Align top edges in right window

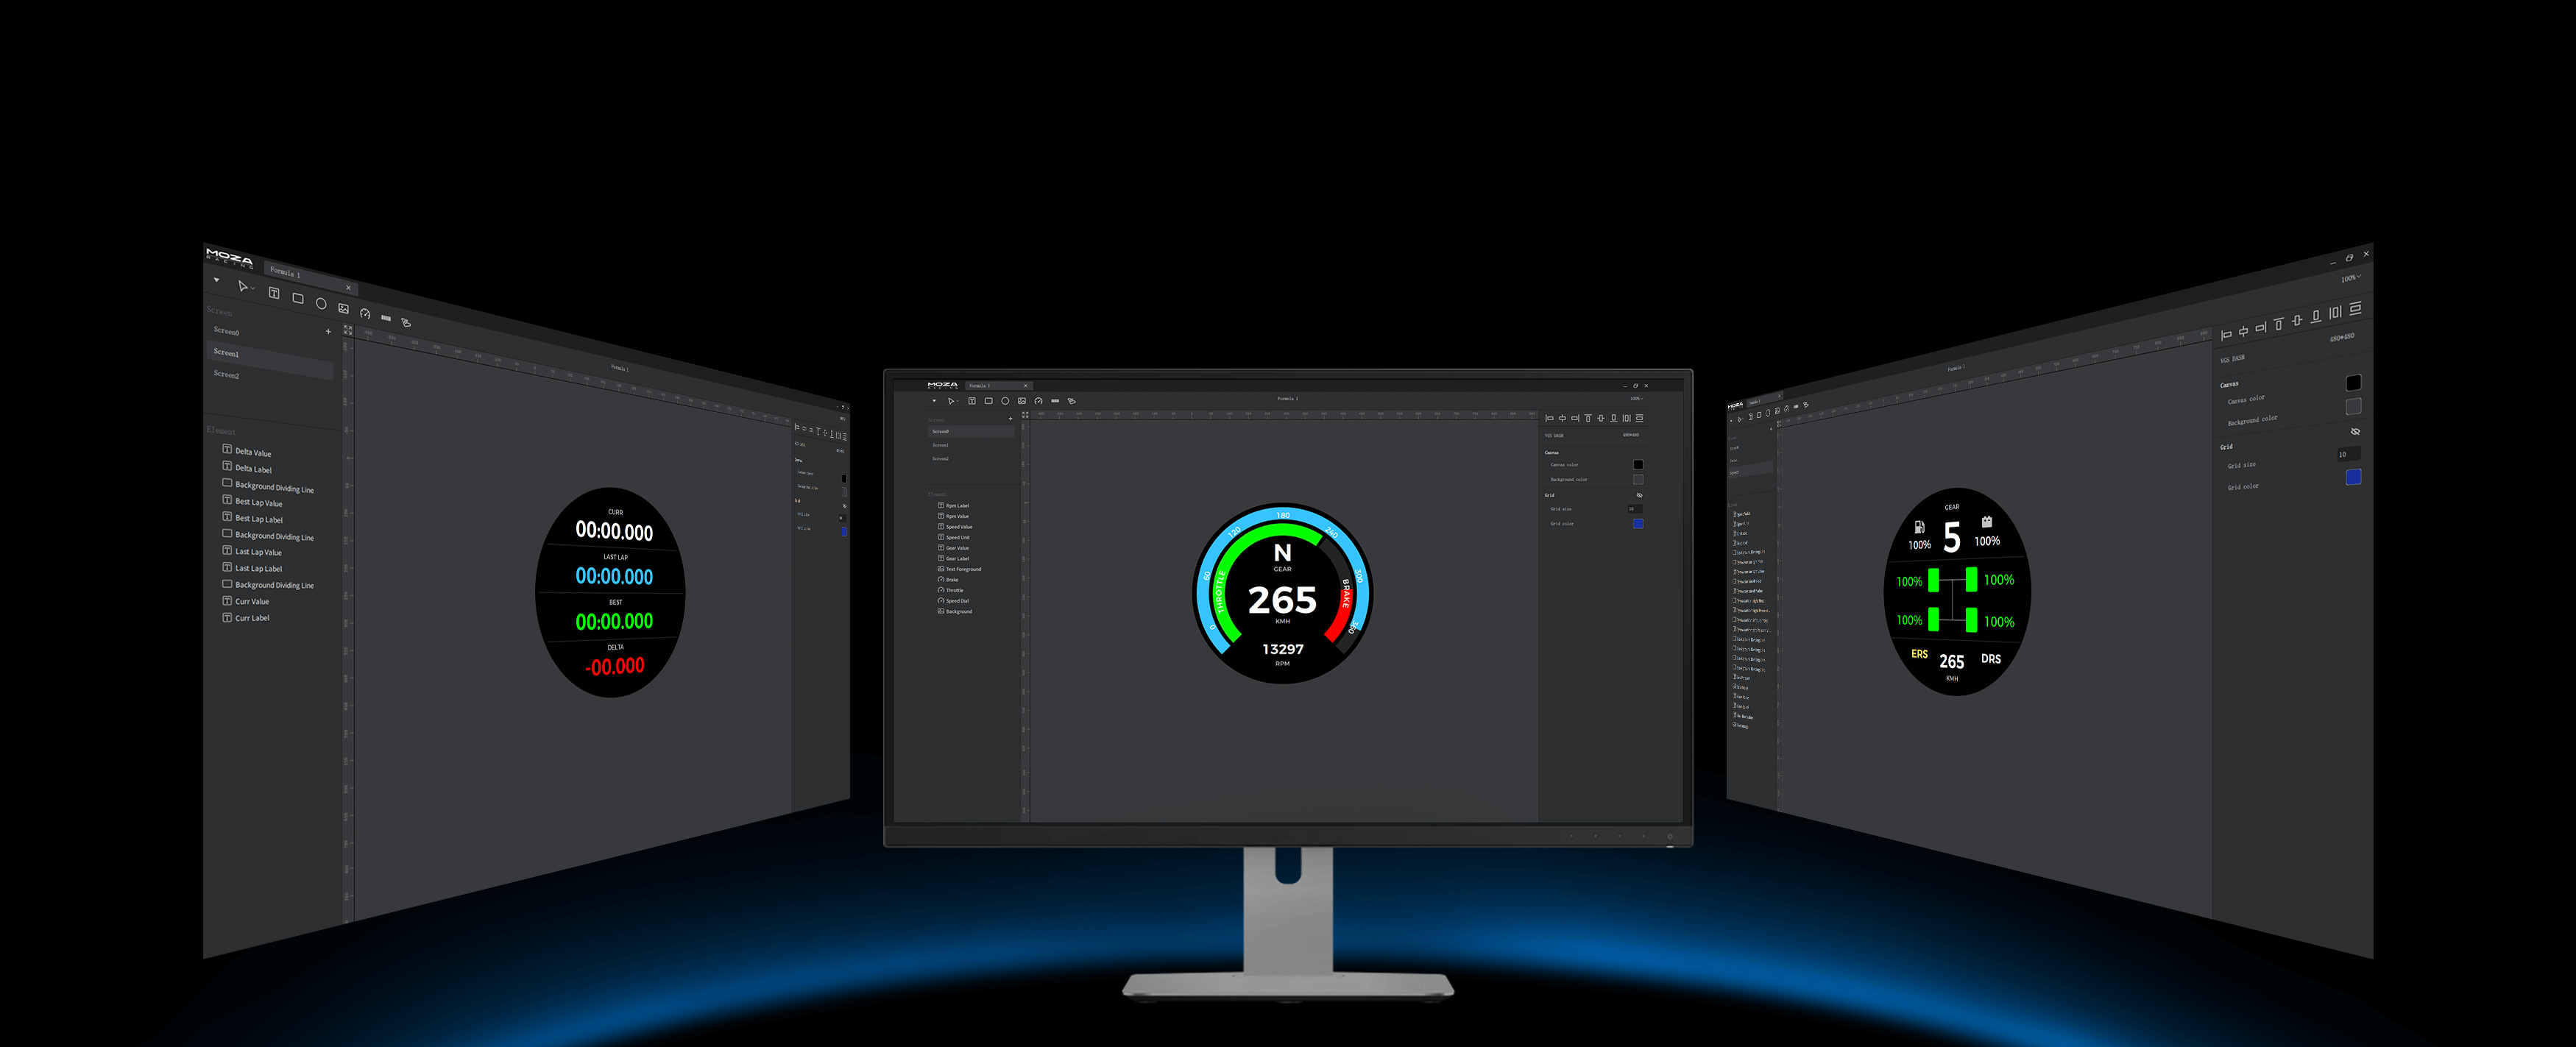coord(2279,324)
